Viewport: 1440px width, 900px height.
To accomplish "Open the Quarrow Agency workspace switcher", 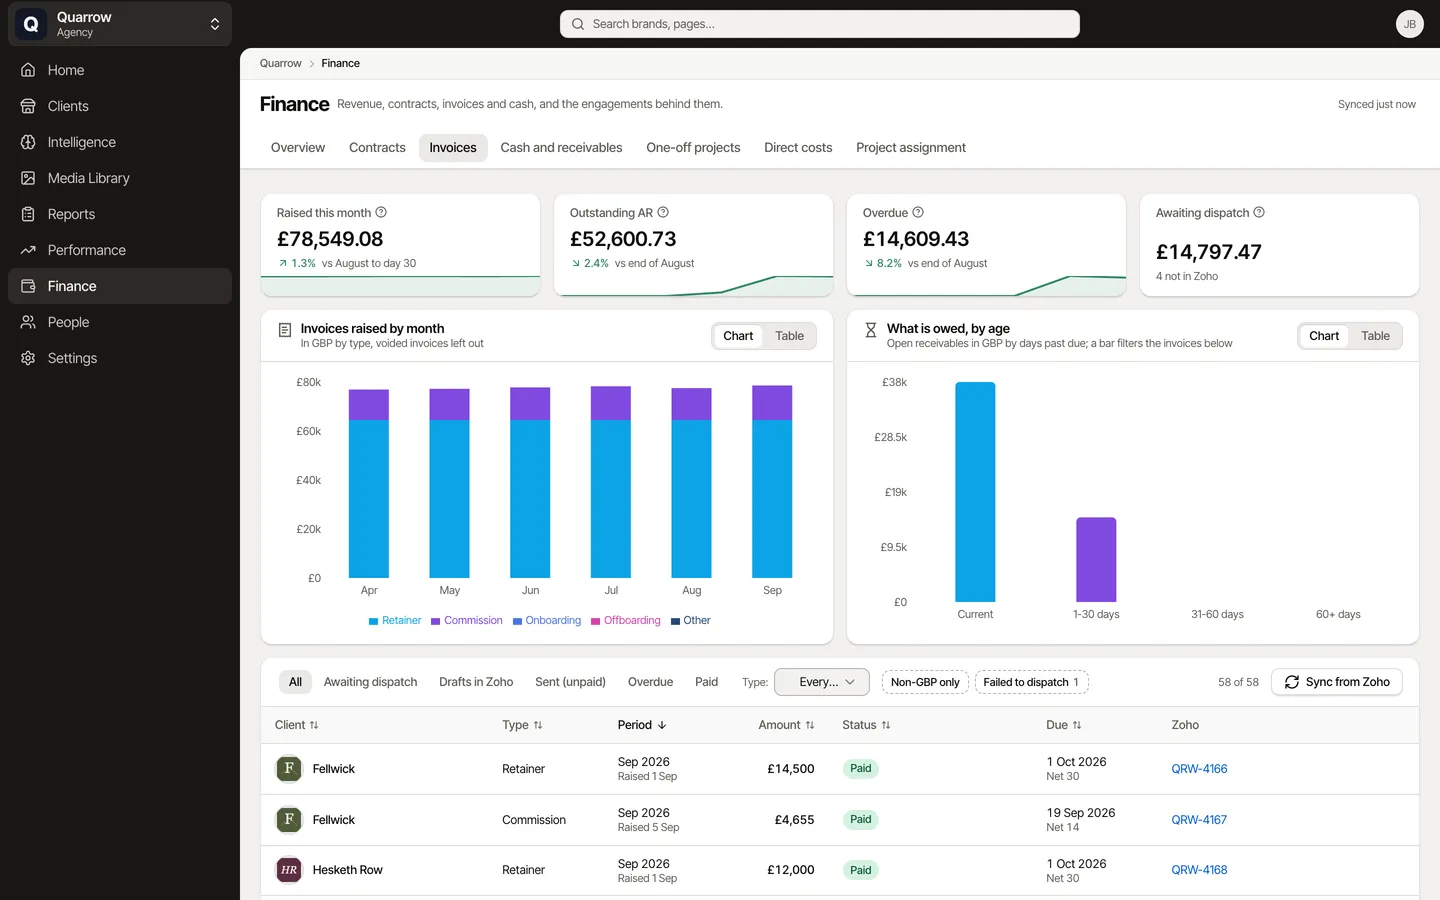I will click(120, 24).
